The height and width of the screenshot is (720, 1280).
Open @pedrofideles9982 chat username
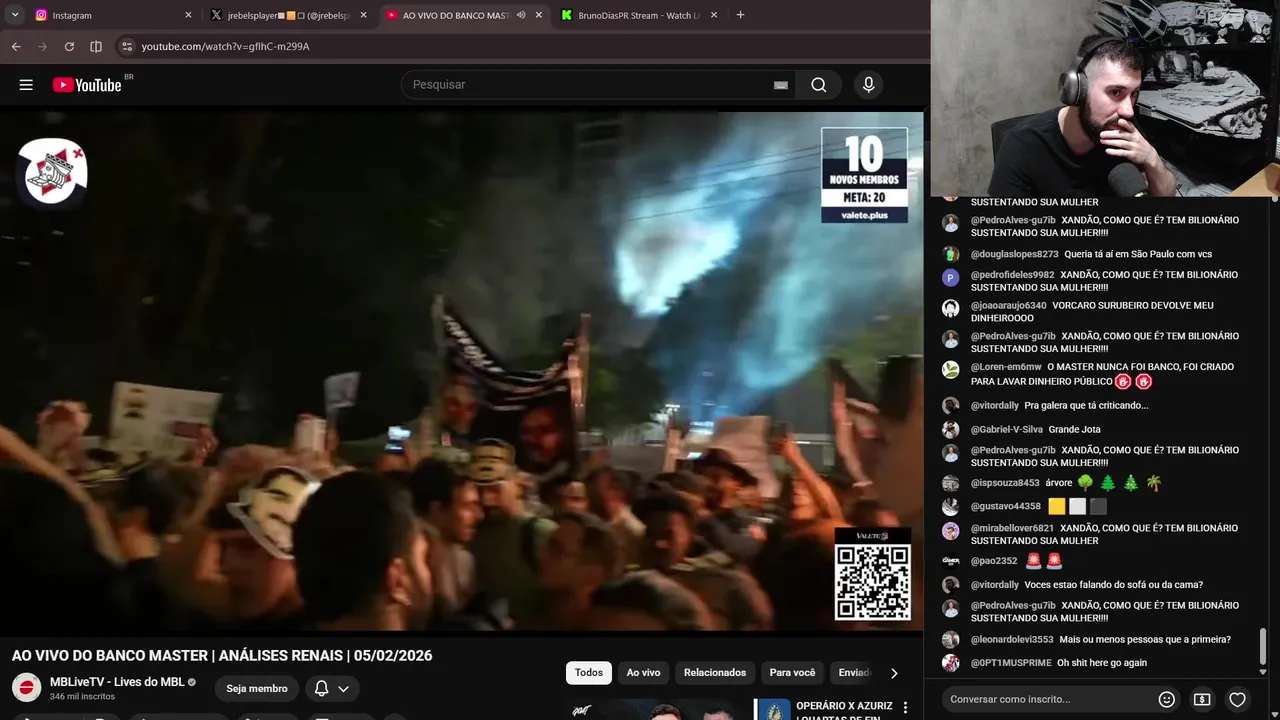(1012, 275)
